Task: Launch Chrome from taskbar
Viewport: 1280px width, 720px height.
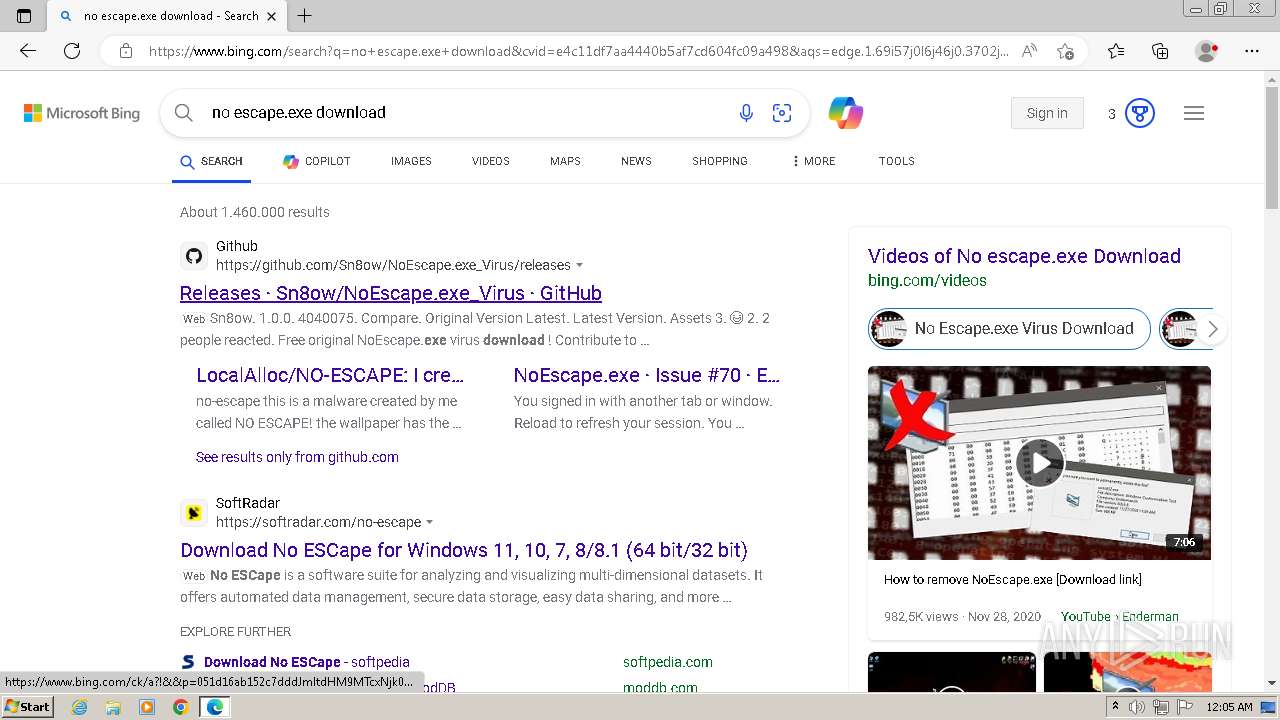Action: (x=180, y=707)
